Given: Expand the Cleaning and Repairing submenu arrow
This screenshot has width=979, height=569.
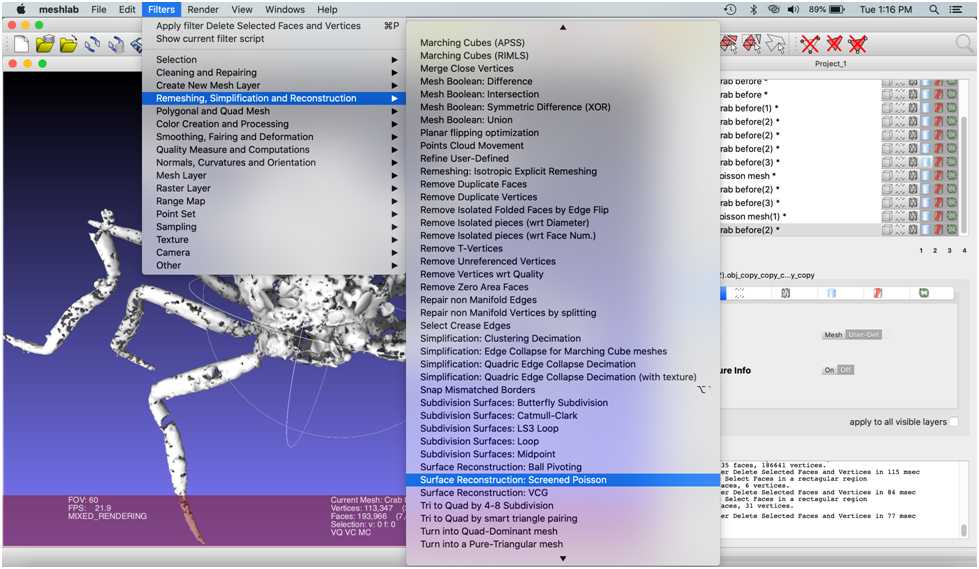Looking at the screenshot, I should click(x=395, y=72).
